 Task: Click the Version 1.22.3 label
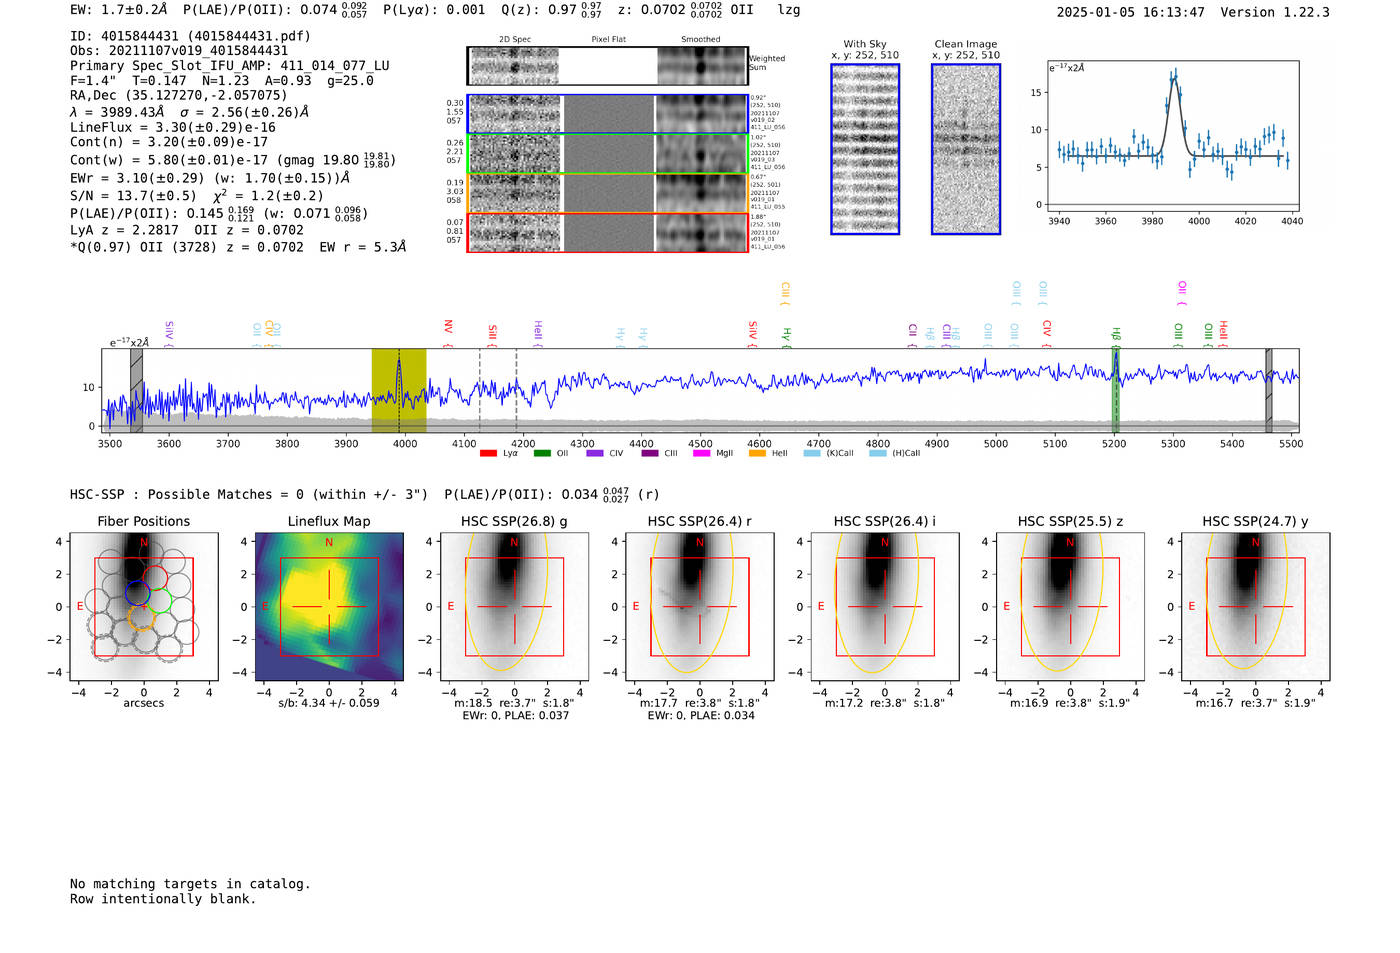point(1275,12)
